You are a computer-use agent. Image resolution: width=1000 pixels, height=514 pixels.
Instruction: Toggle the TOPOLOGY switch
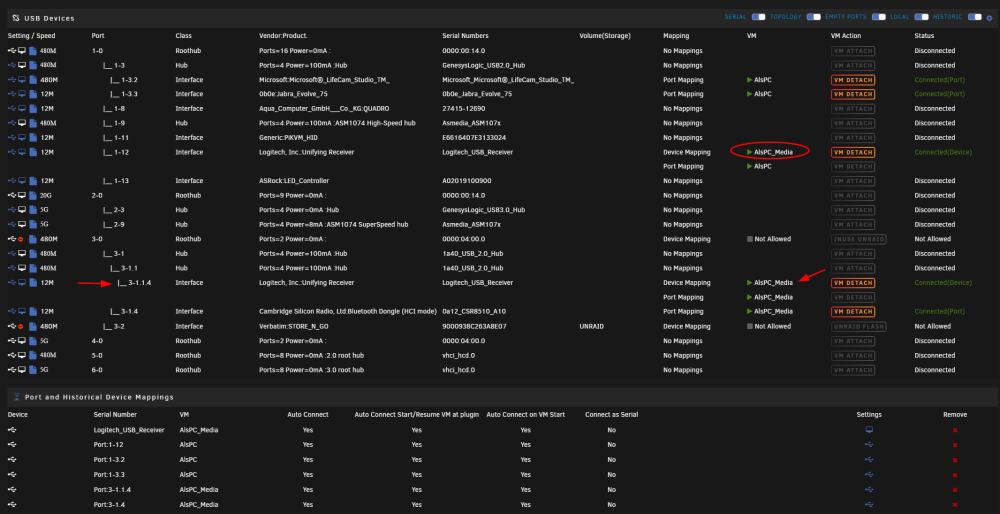813,17
